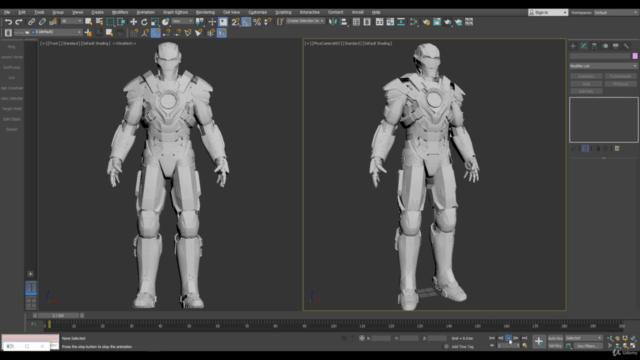Toggle the Spinner Snap icon
This screenshot has width=640, height=360.
click(x=268, y=22)
